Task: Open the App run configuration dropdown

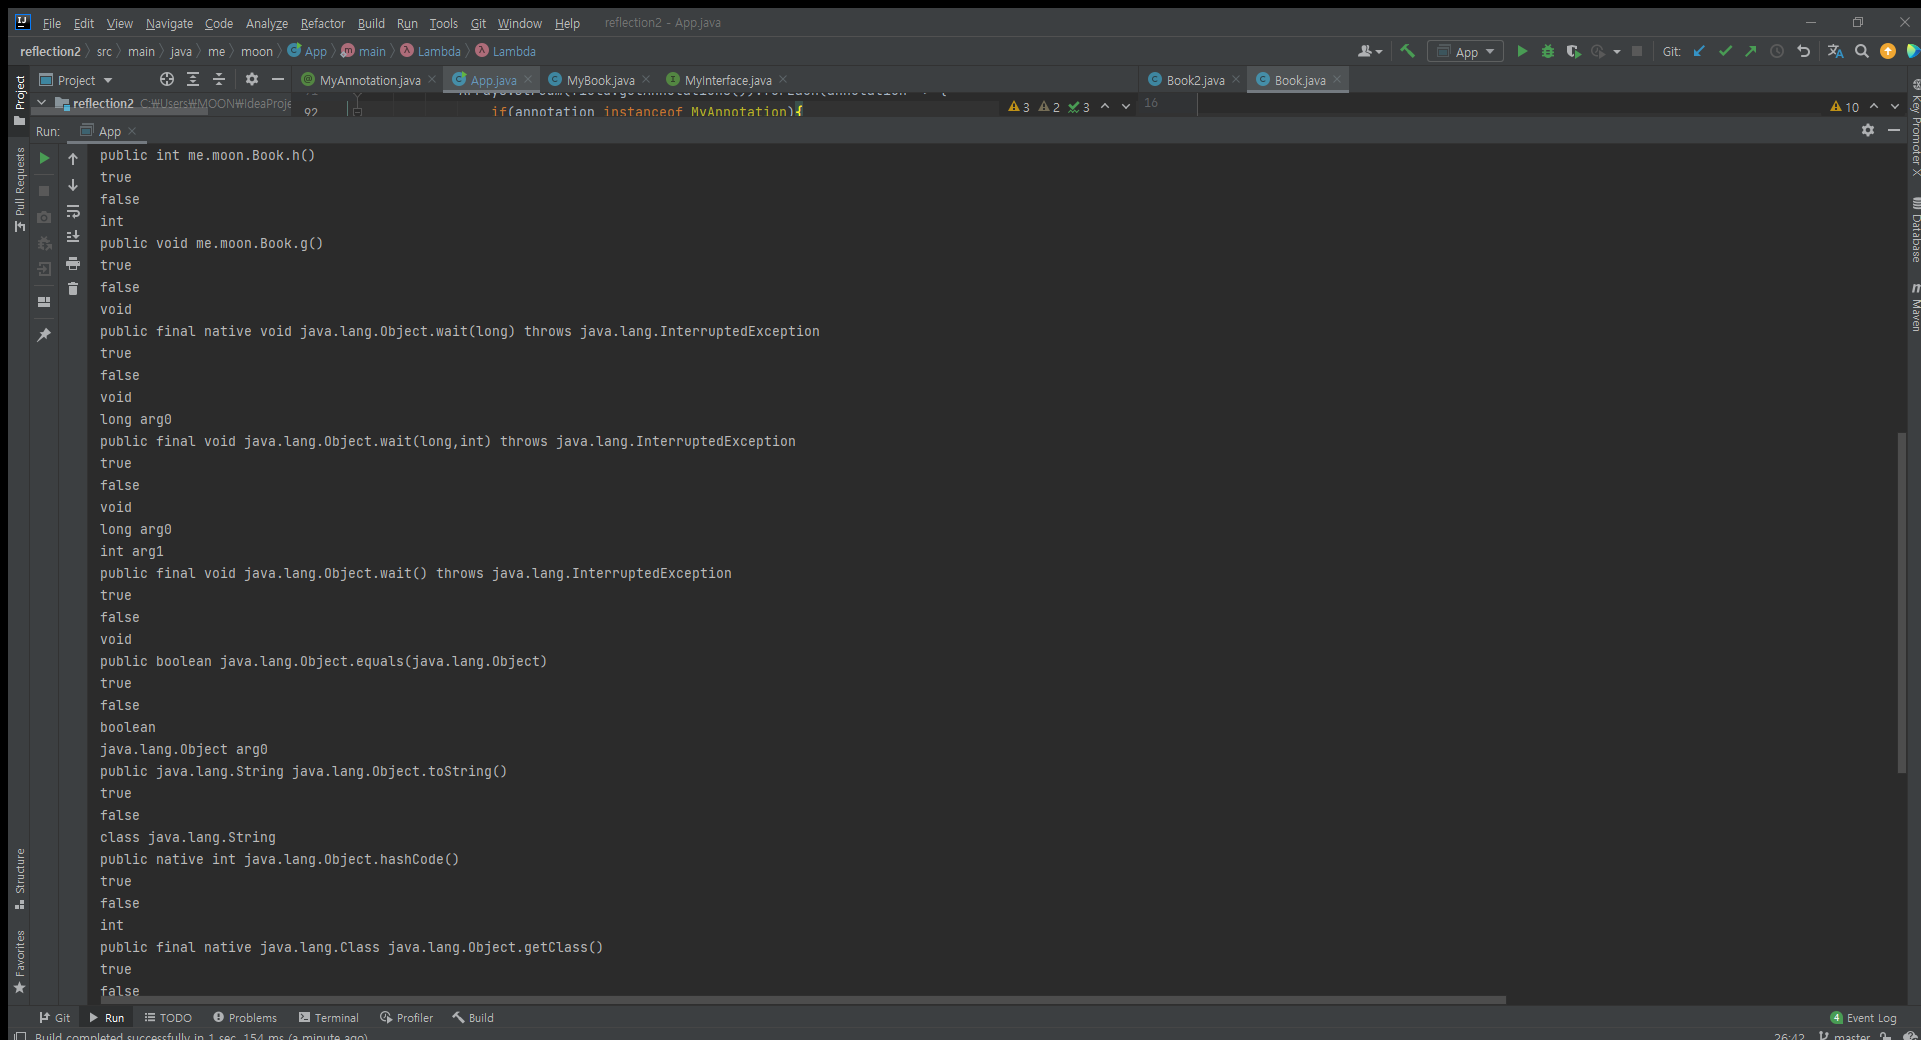Action: pyautogui.click(x=1465, y=51)
